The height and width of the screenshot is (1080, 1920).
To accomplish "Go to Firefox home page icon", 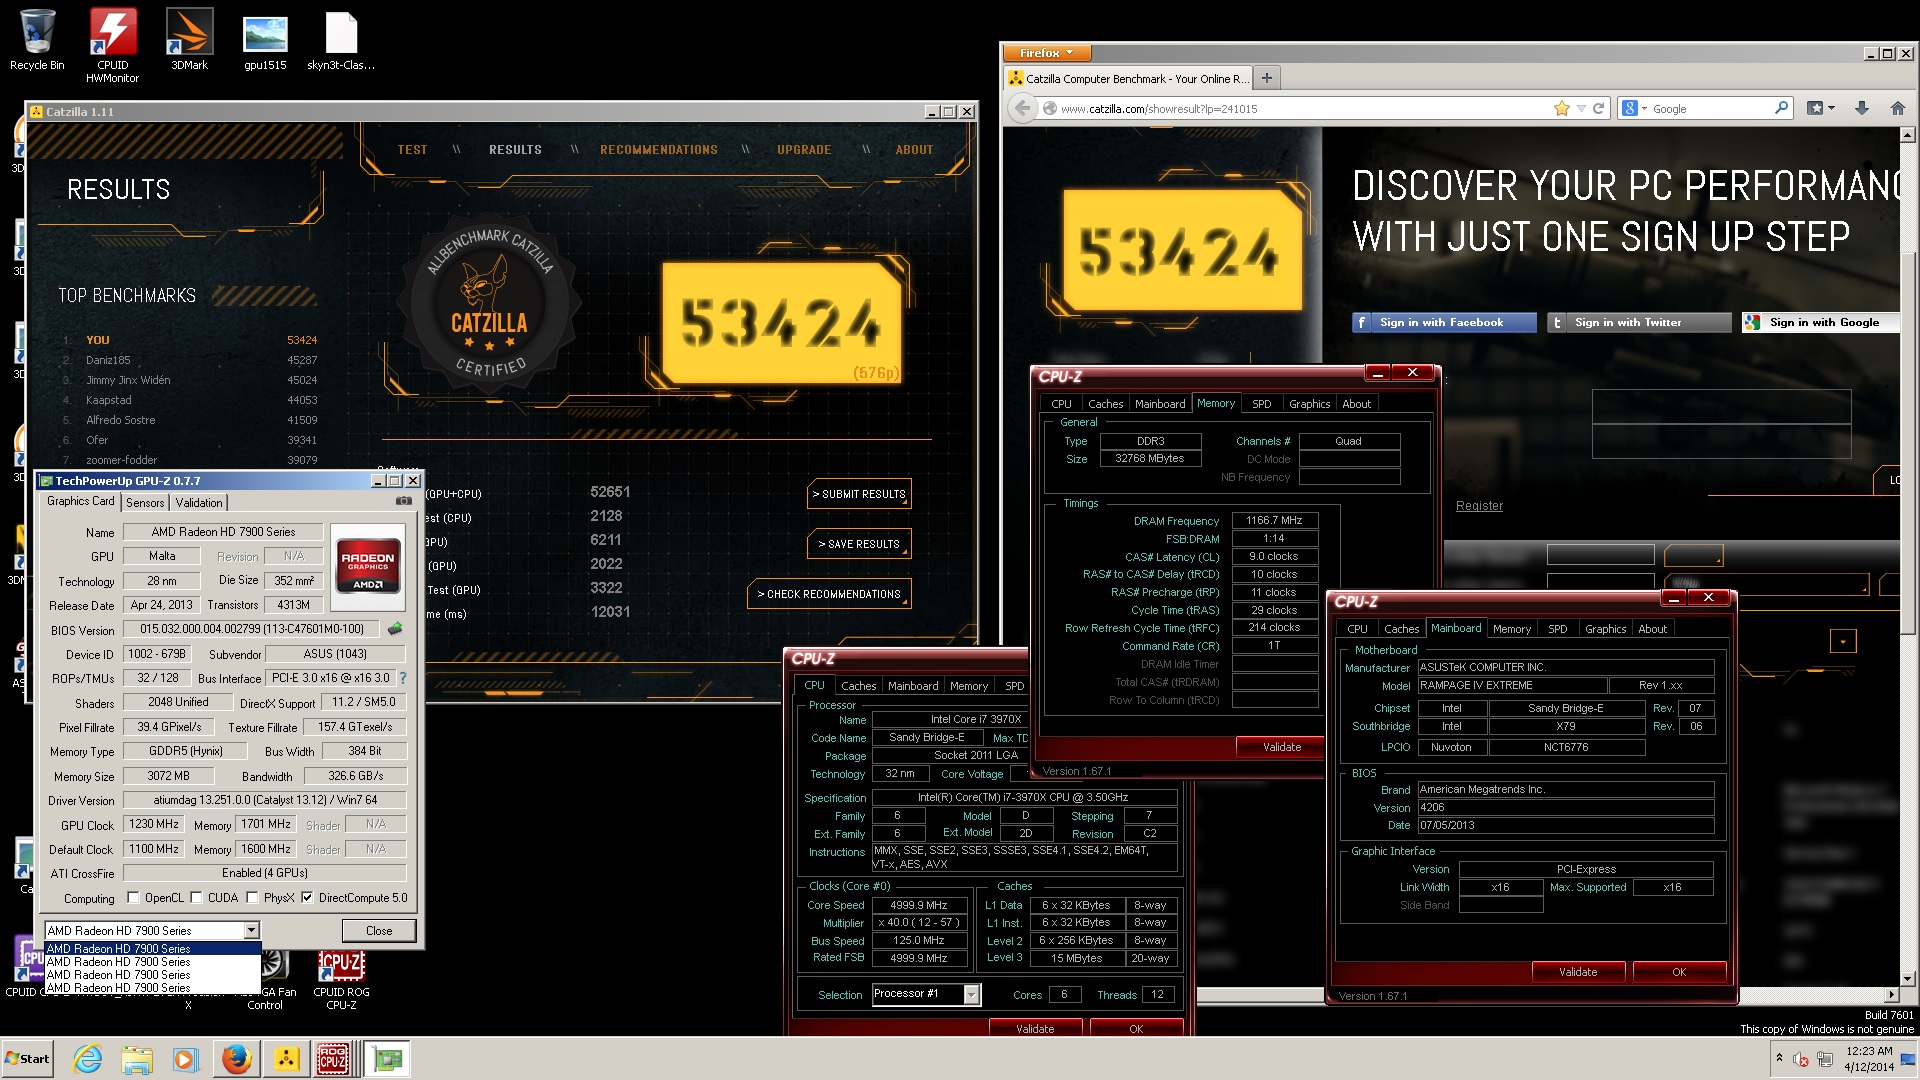I will click(1897, 108).
